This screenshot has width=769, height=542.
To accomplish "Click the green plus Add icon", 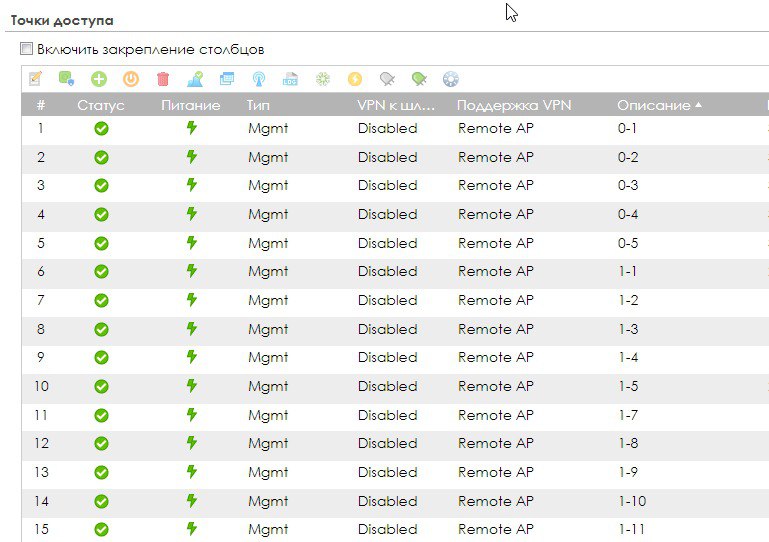I will coord(99,79).
